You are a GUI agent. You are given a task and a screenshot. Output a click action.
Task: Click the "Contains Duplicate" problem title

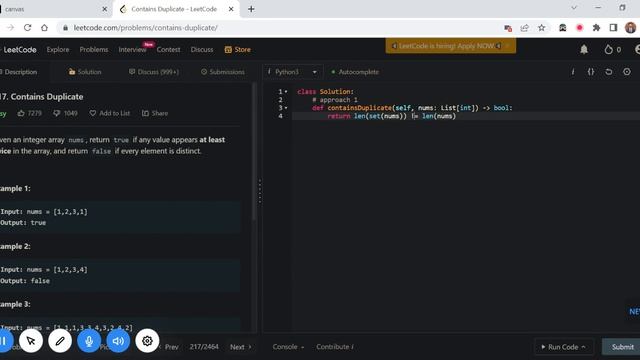pos(47,97)
